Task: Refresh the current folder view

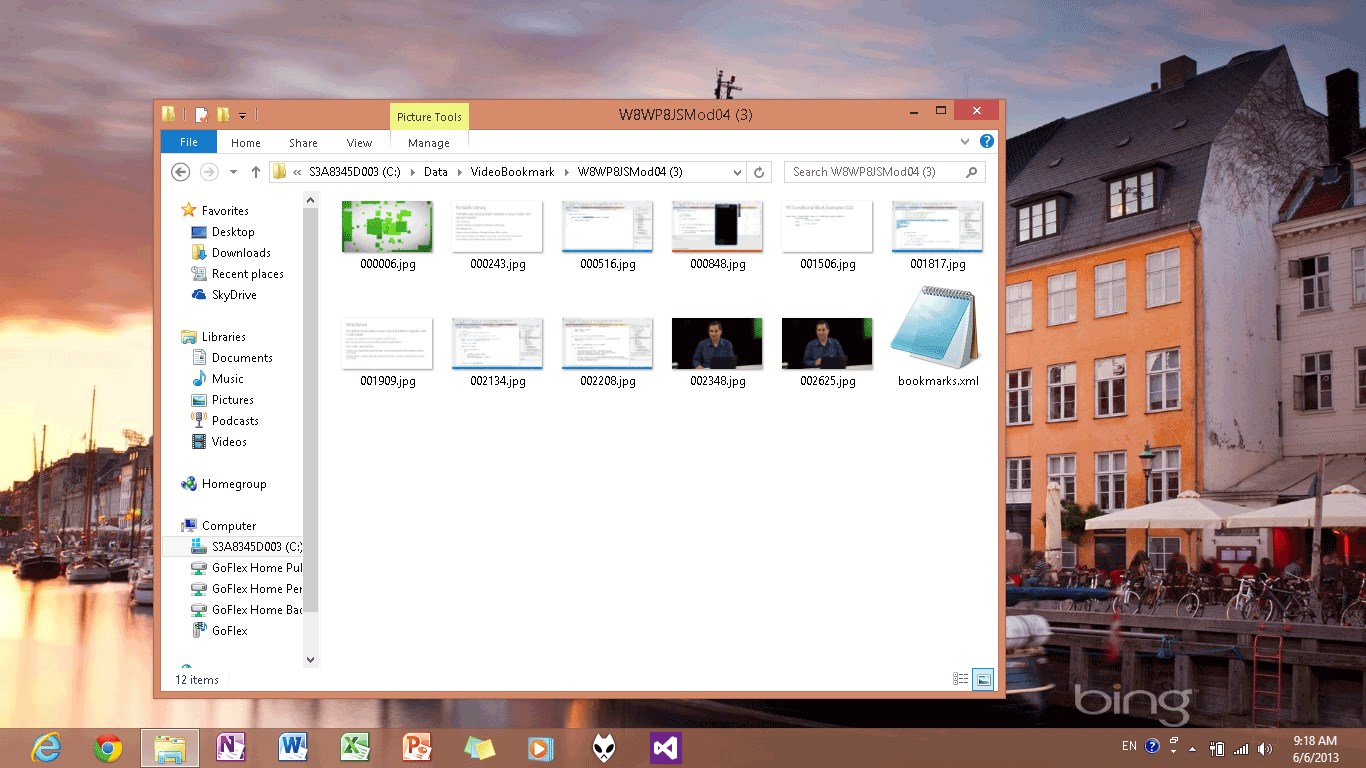Action: [759, 172]
